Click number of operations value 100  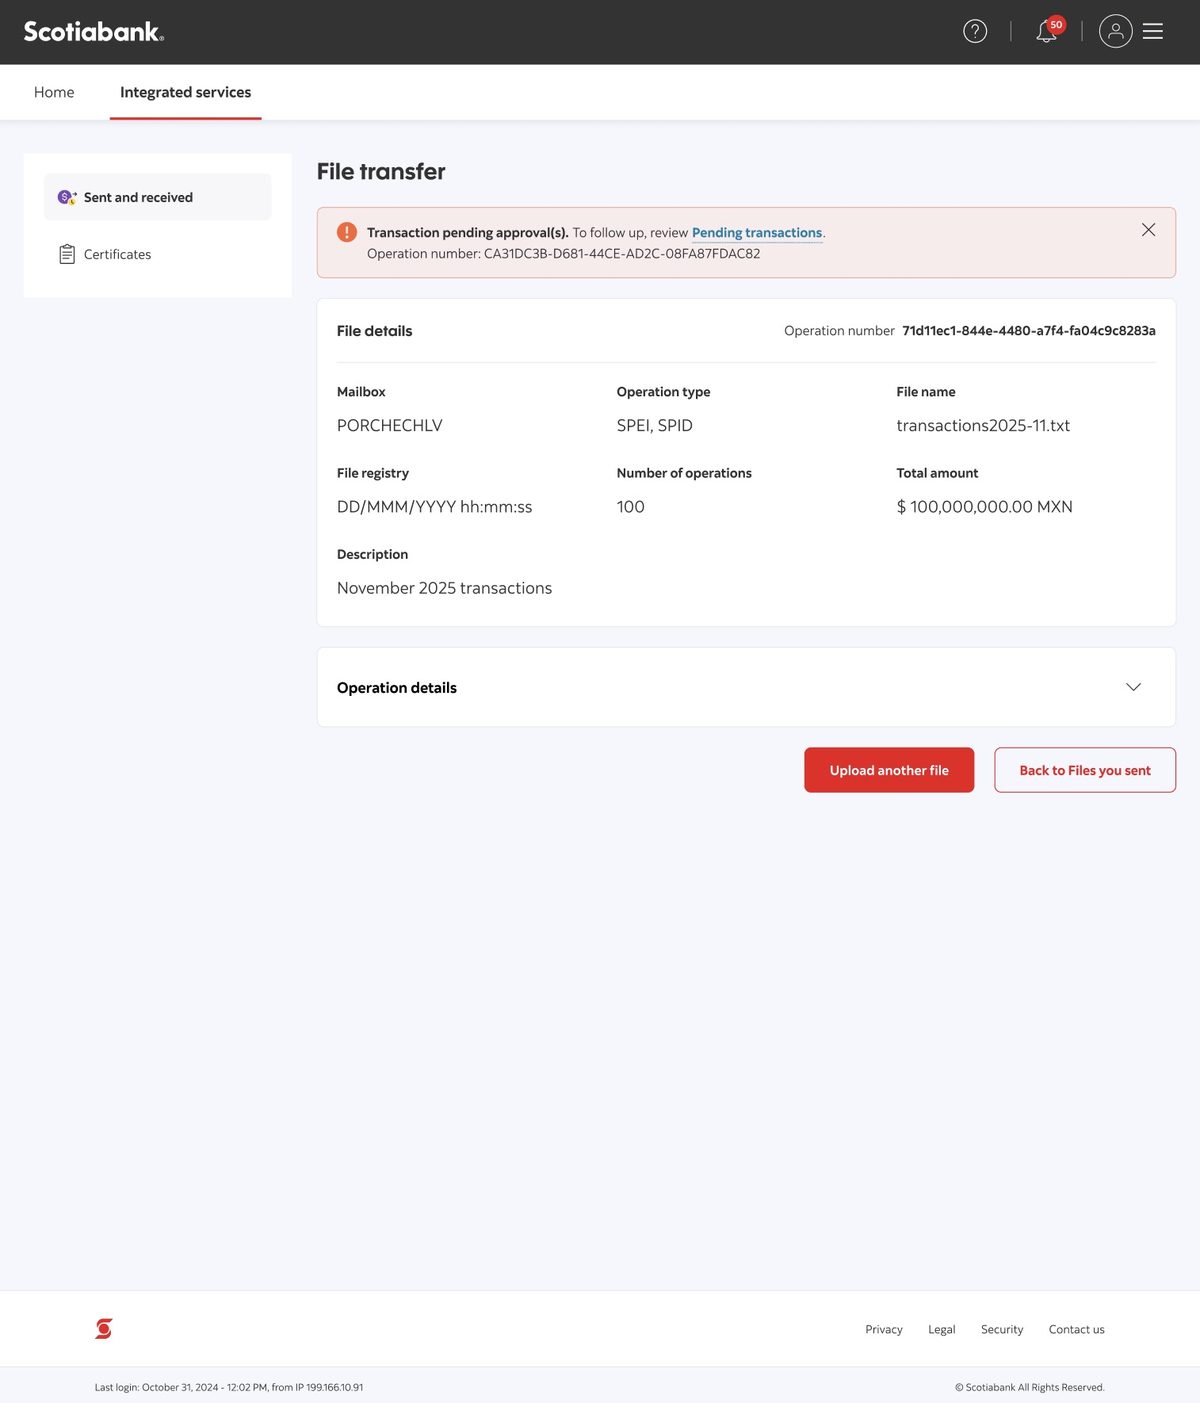pyautogui.click(x=631, y=507)
